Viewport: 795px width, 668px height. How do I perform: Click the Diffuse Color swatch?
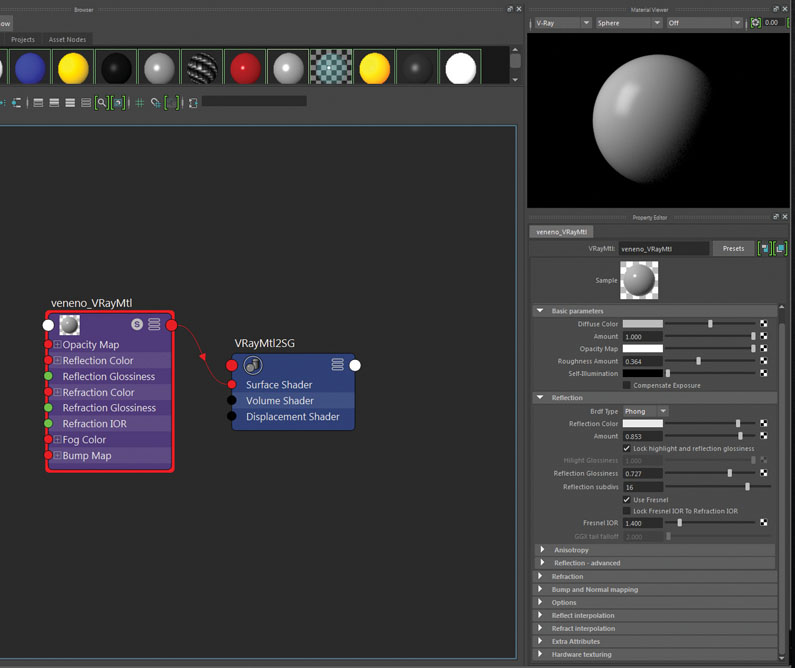click(642, 323)
